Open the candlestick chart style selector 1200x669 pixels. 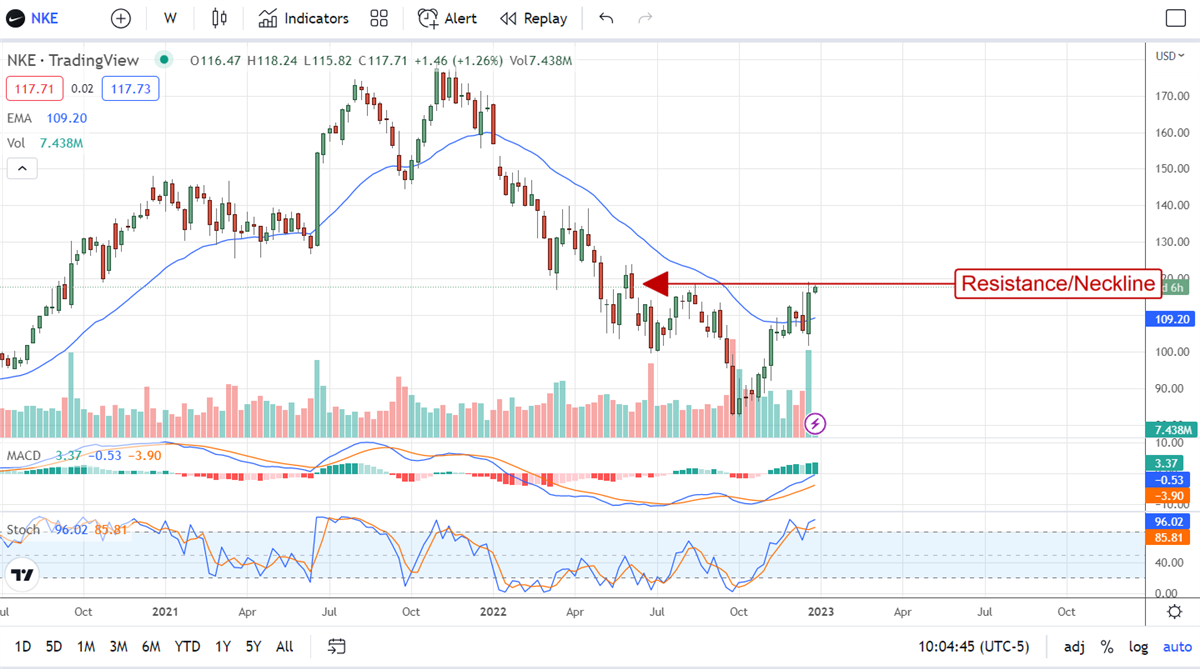[x=220, y=18]
